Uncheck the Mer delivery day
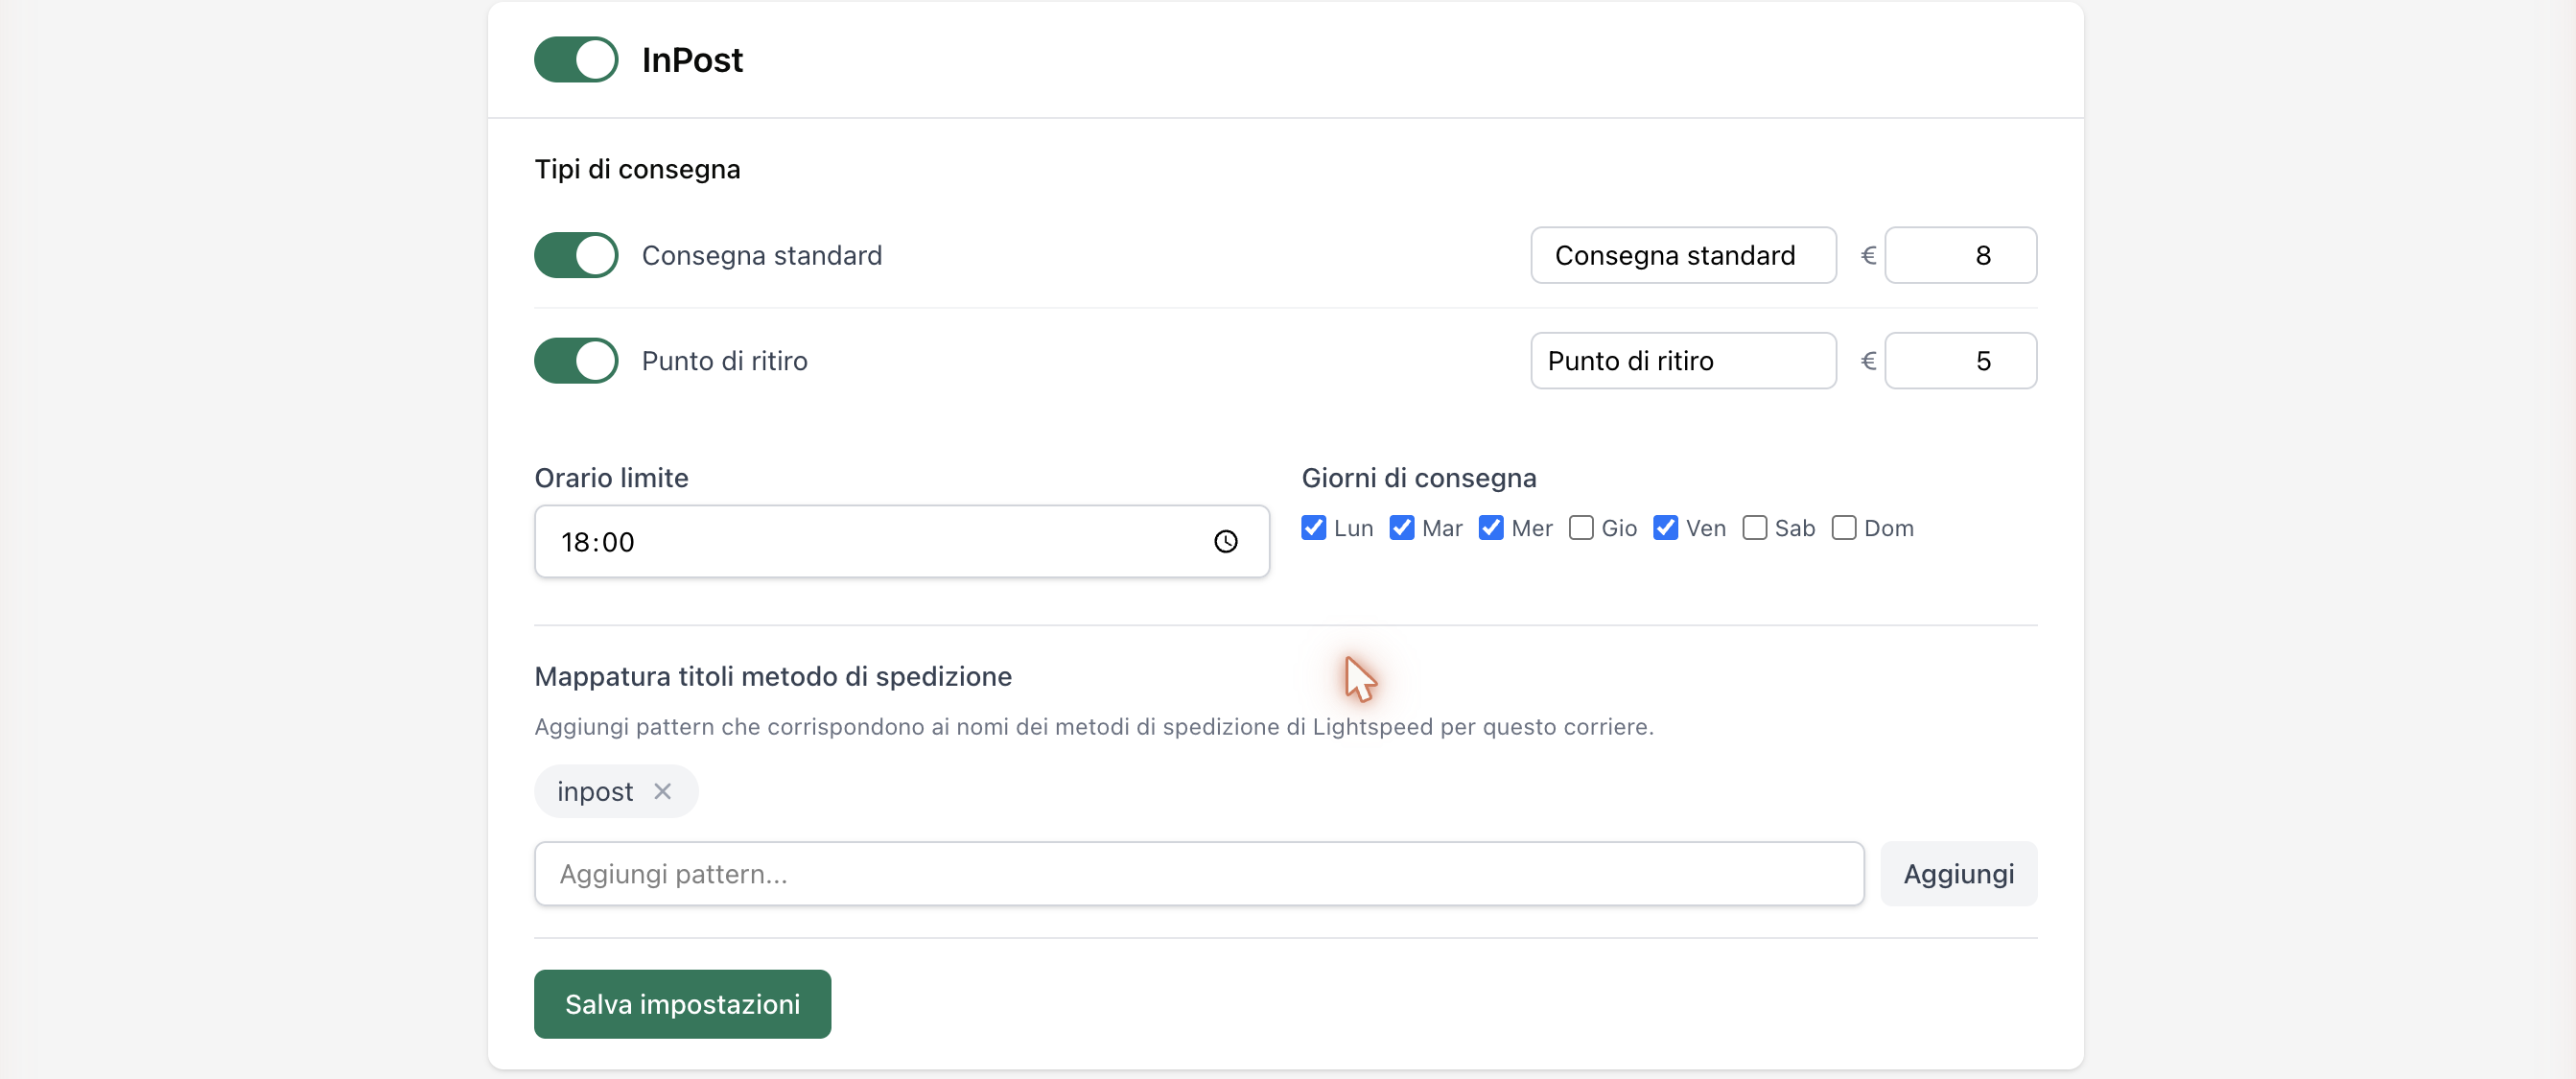Screen dimensions: 2576x1079 click(x=1490, y=527)
